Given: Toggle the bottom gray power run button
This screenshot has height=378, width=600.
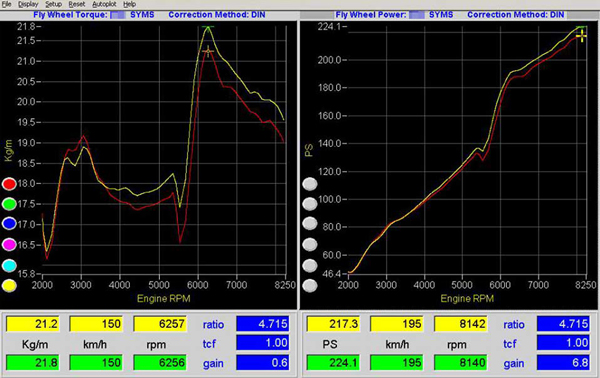Looking at the screenshot, I should pos(310,285).
